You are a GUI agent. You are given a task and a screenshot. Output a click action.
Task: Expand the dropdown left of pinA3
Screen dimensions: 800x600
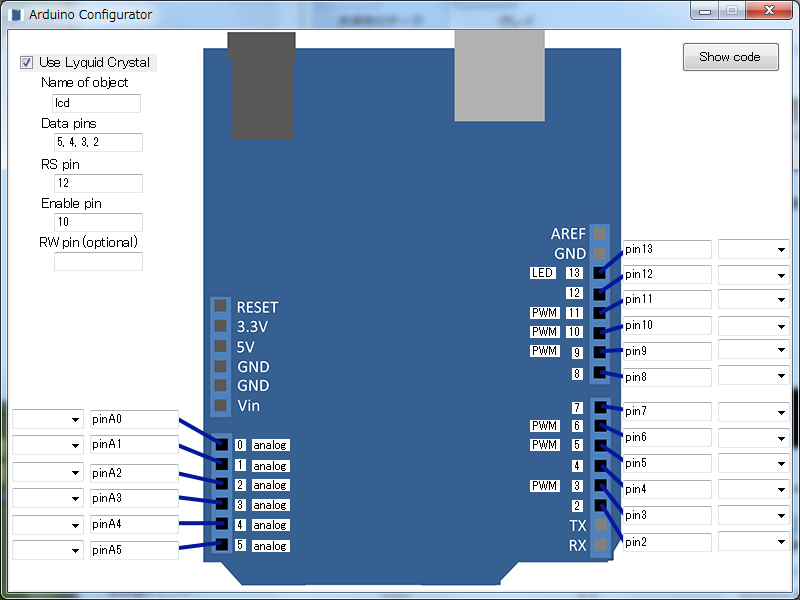click(x=48, y=498)
